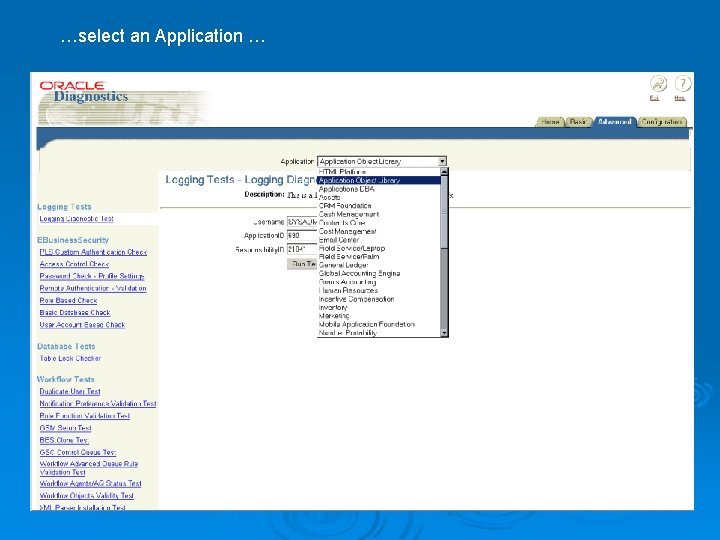
Task: Choose the Cost Management option
Action: [x=379, y=231]
